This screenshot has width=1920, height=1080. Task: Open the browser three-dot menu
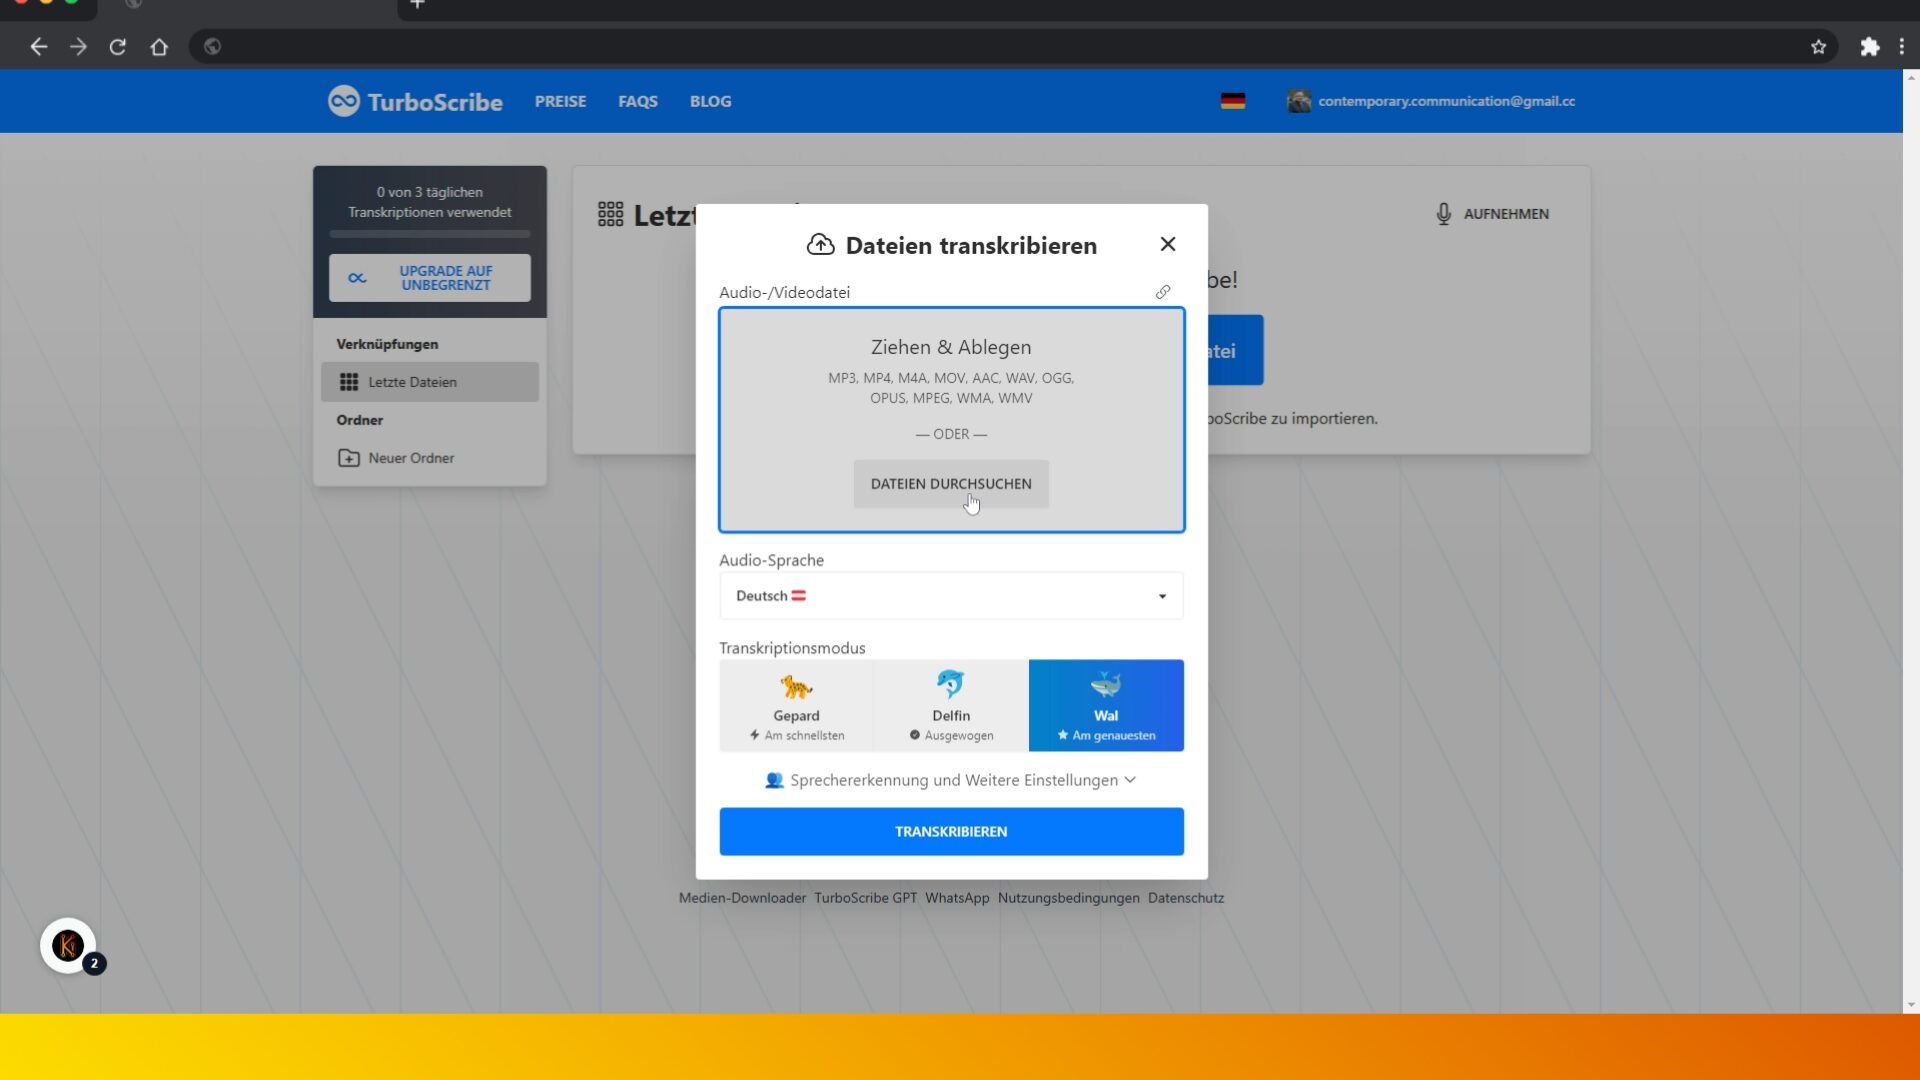[x=1902, y=47]
